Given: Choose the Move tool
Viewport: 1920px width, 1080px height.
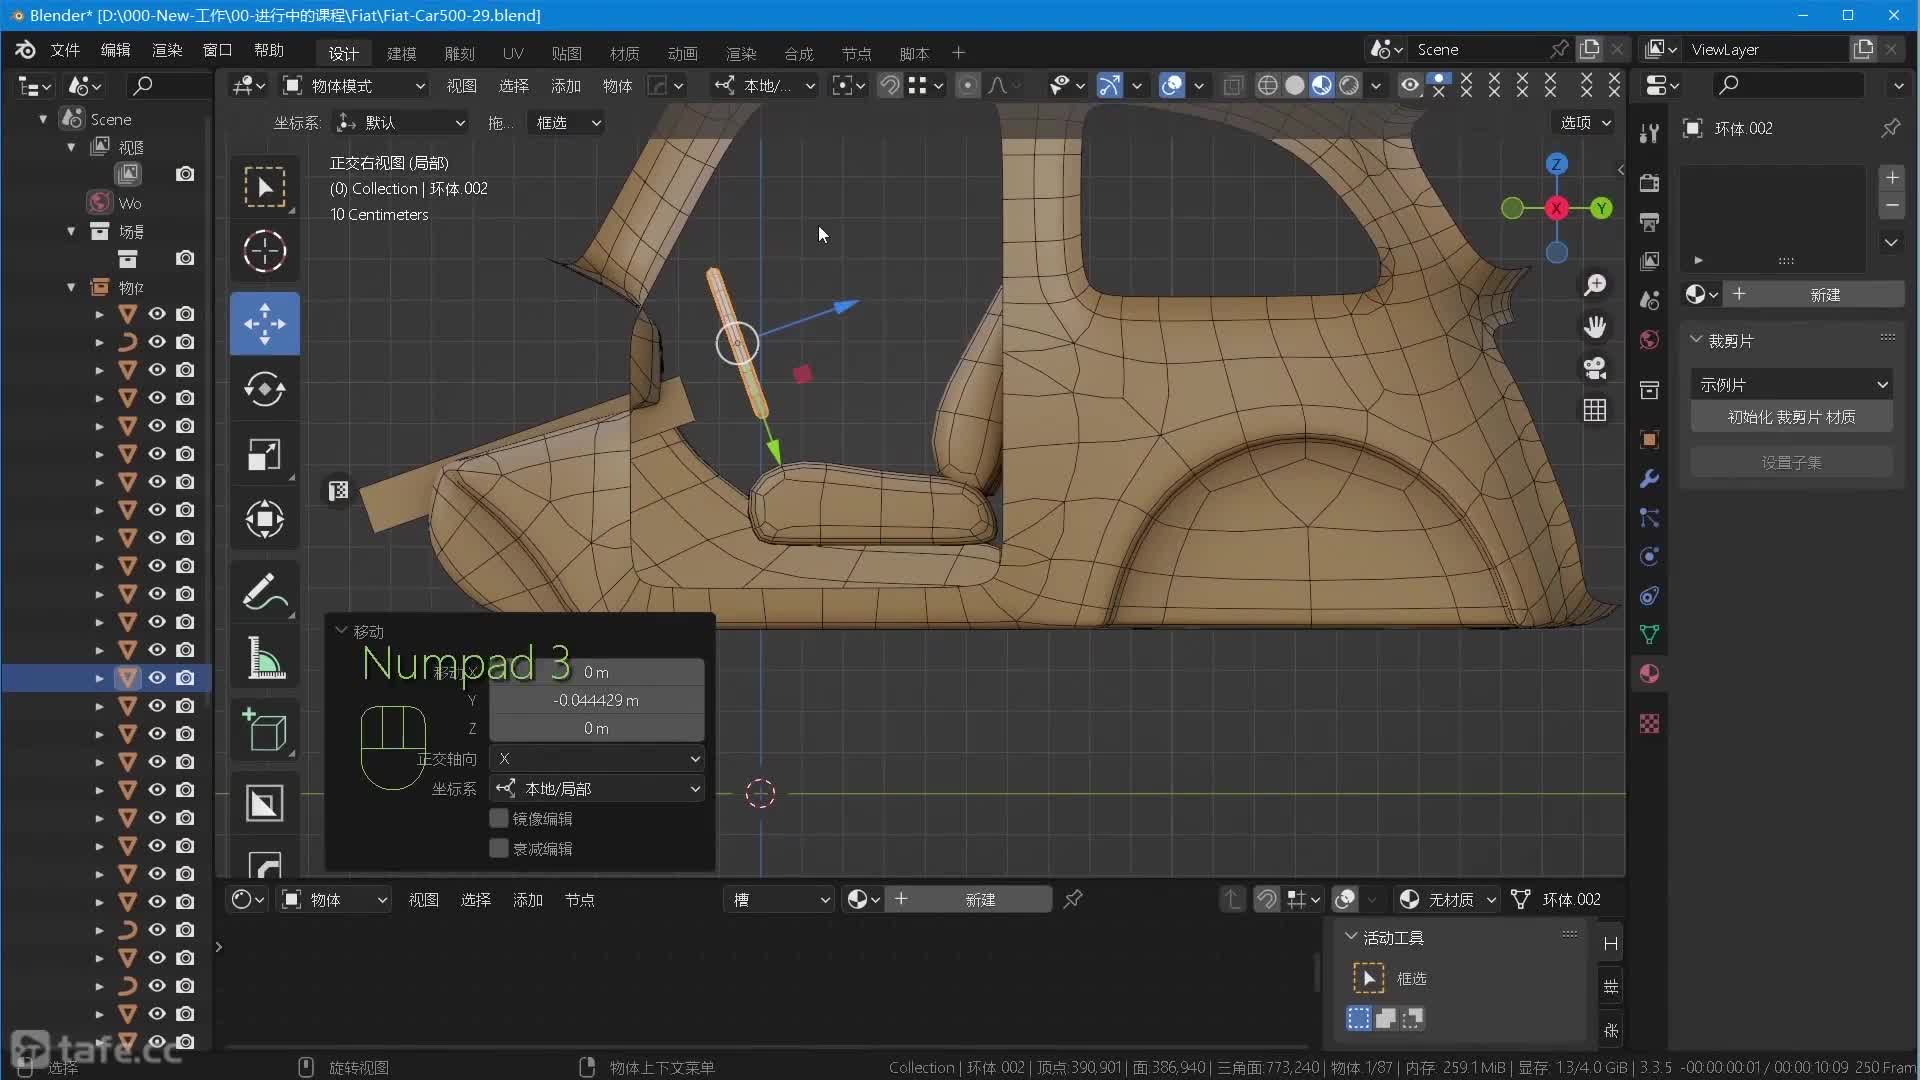Looking at the screenshot, I should [265, 323].
